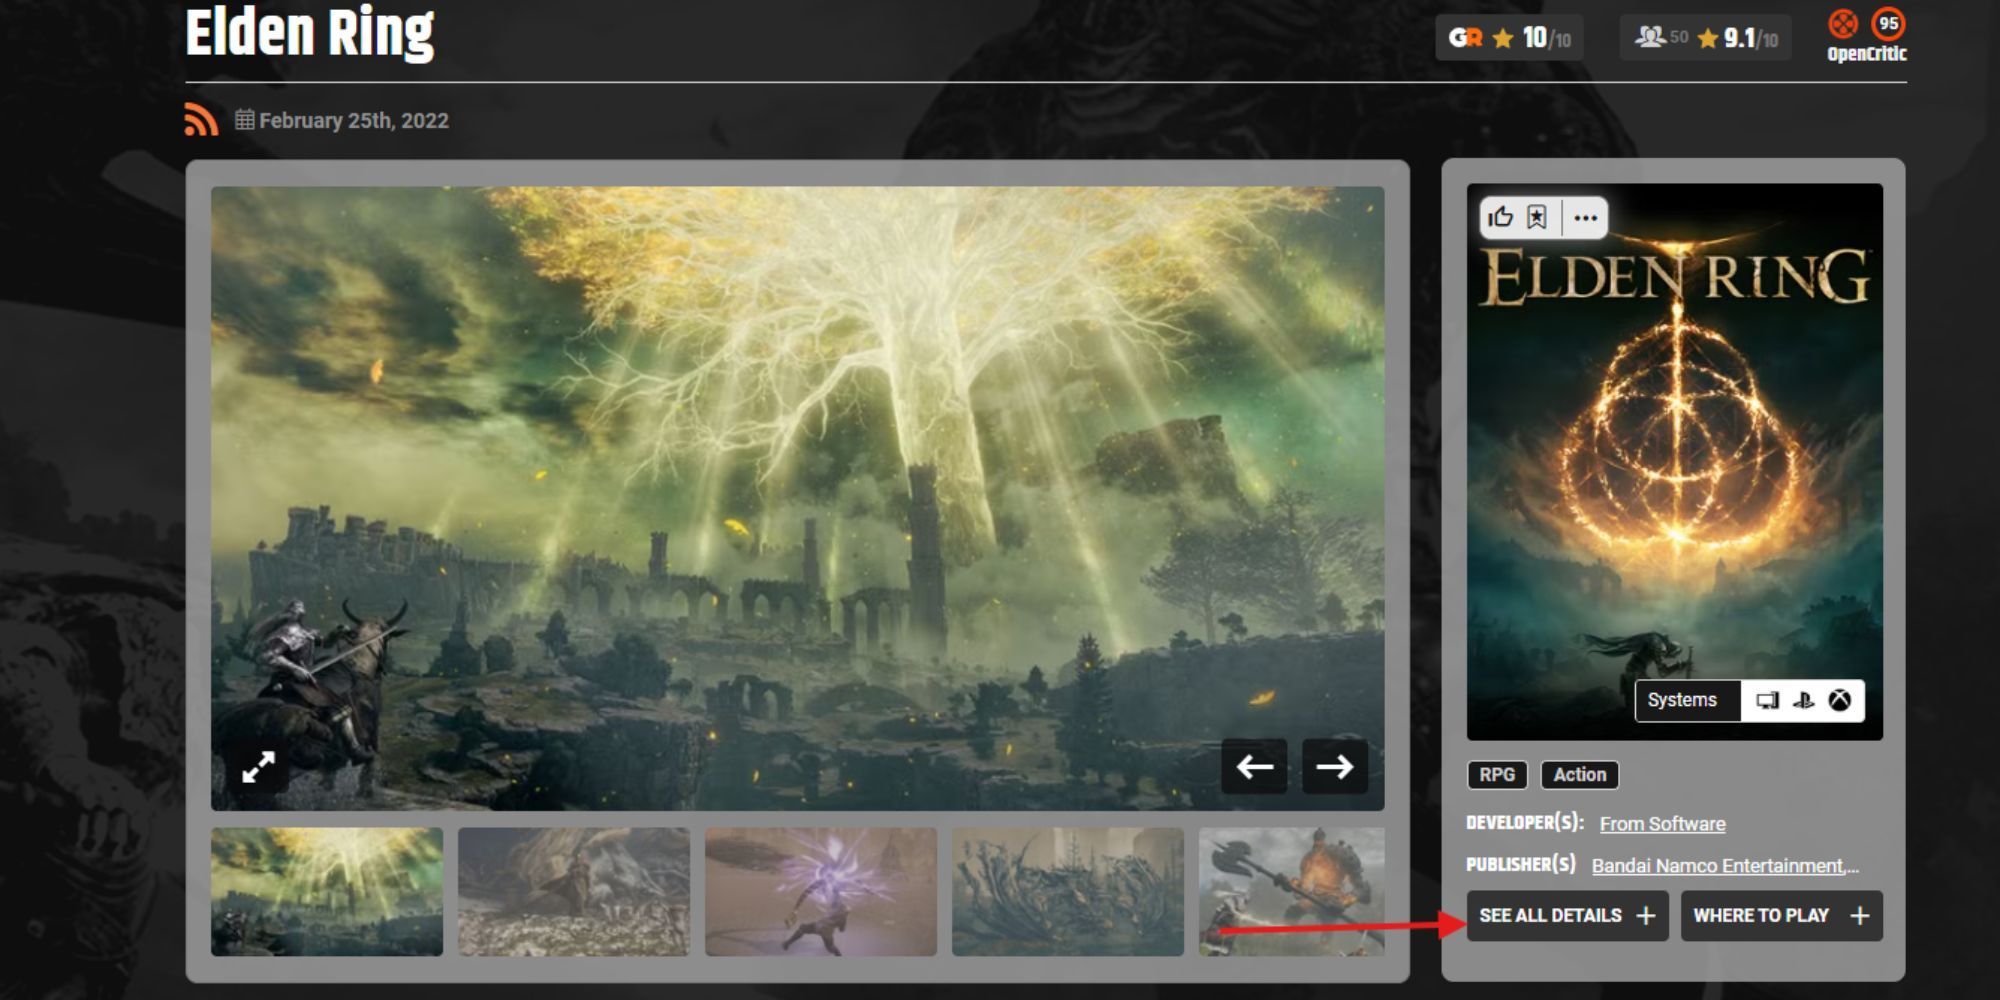Viewport: 2000px width, 1000px height.
Task: Click the Elden Ring cover art
Action: coord(1675,462)
